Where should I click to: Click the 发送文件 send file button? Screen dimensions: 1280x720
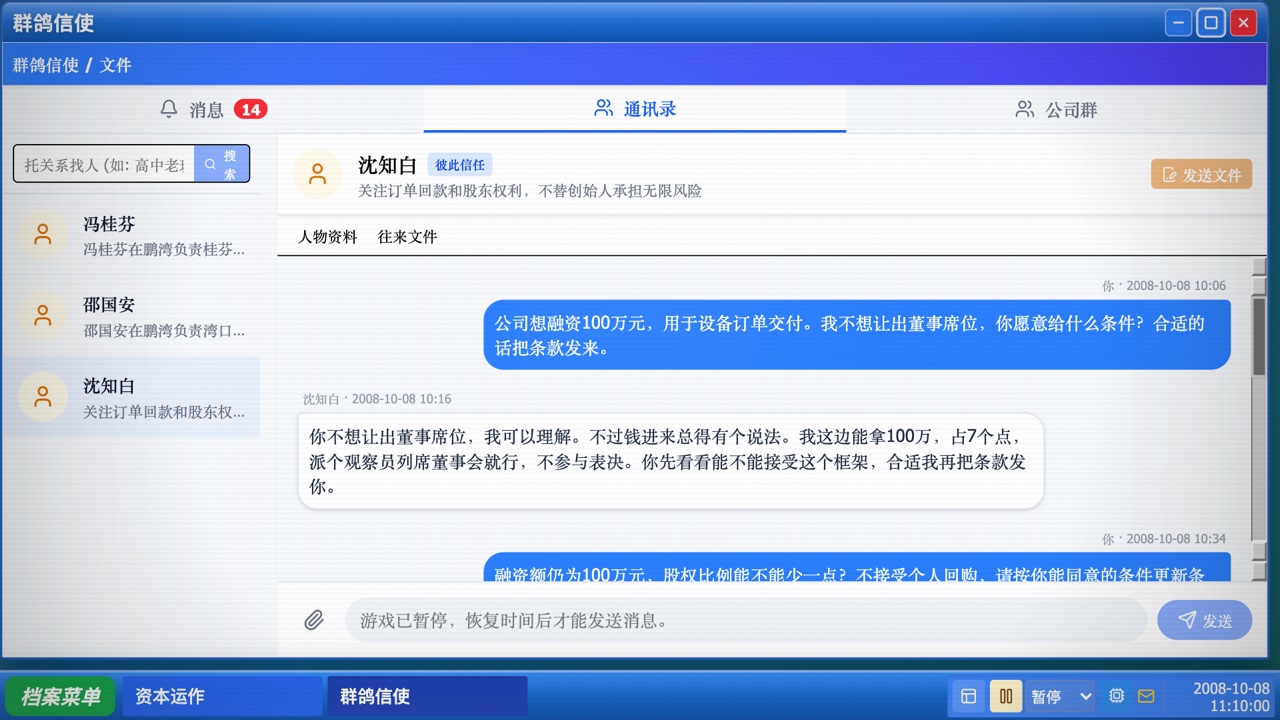[1201, 174]
